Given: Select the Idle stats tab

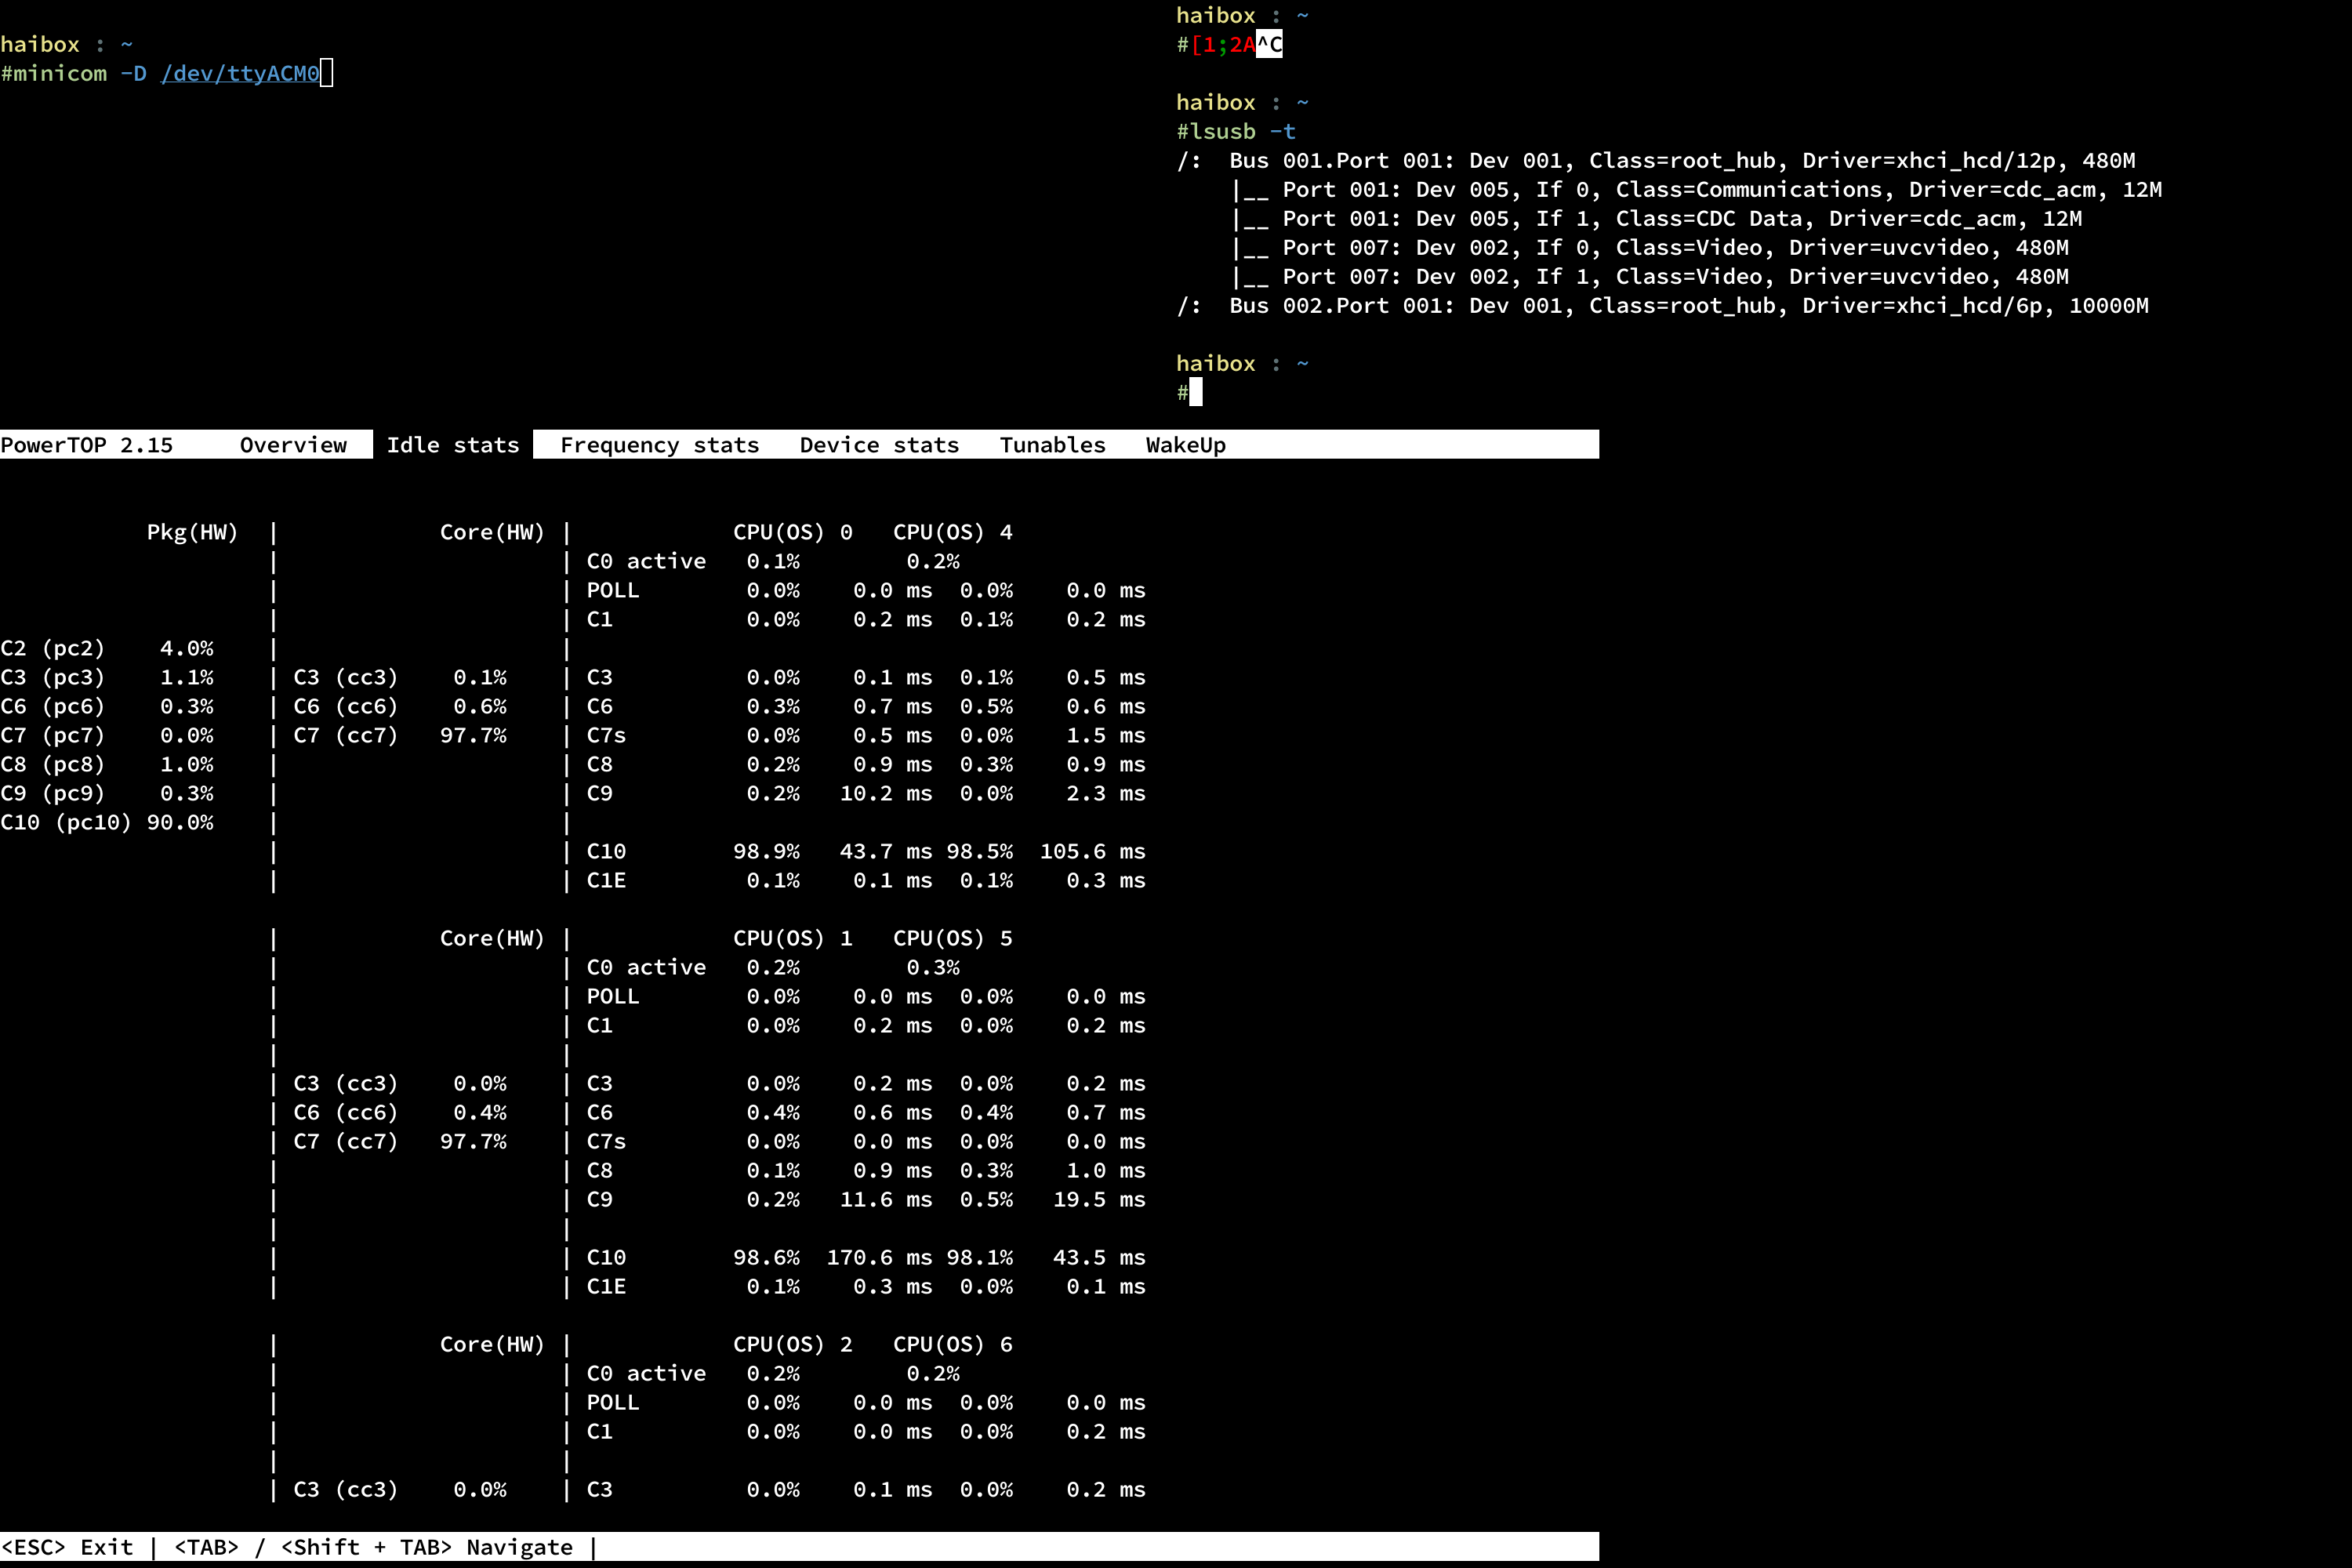Looking at the screenshot, I should coord(453,445).
